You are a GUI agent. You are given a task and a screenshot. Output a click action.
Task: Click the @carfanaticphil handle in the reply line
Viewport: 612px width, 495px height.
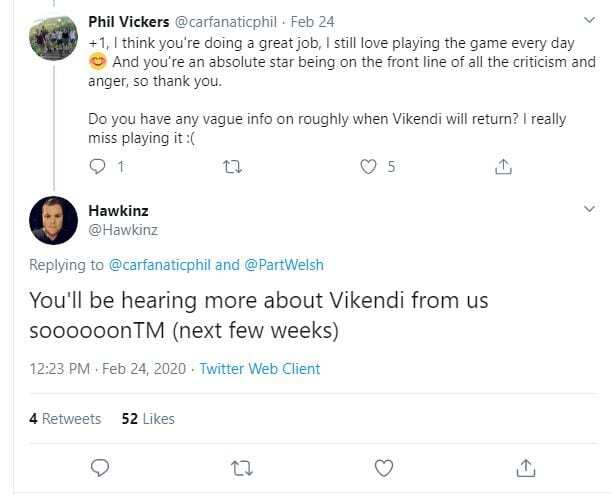tap(158, 265)
